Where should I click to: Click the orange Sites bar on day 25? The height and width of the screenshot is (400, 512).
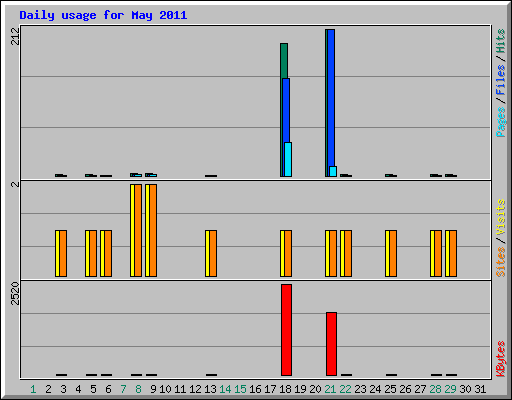393,253
